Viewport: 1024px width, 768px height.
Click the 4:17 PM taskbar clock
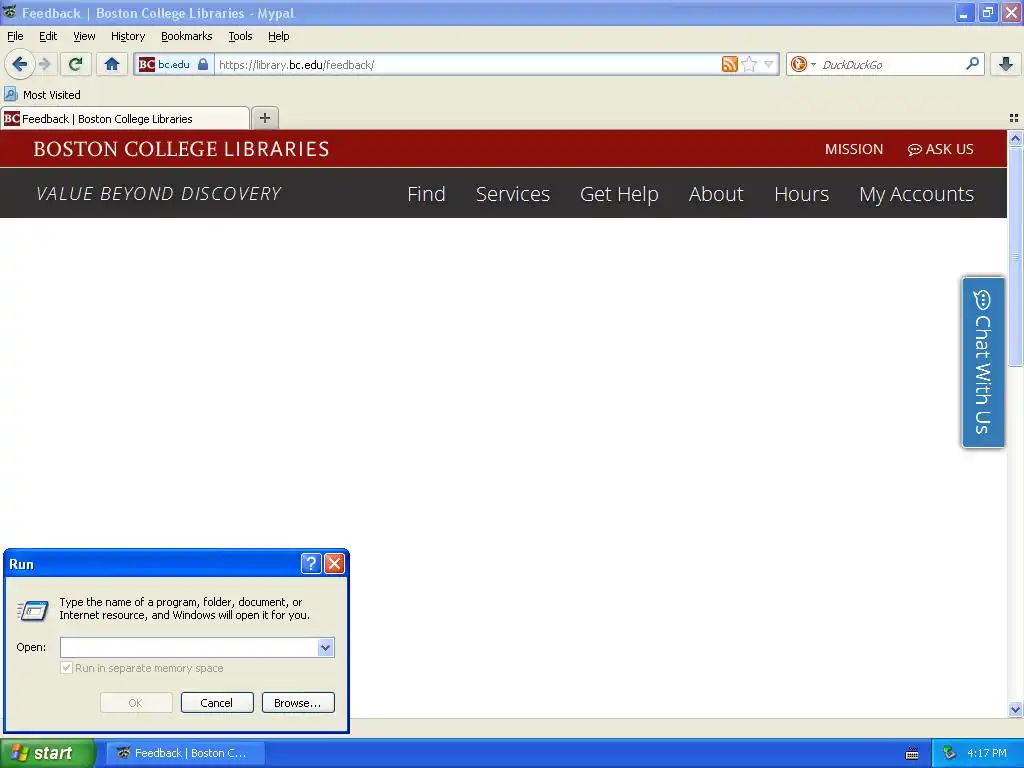986,753
